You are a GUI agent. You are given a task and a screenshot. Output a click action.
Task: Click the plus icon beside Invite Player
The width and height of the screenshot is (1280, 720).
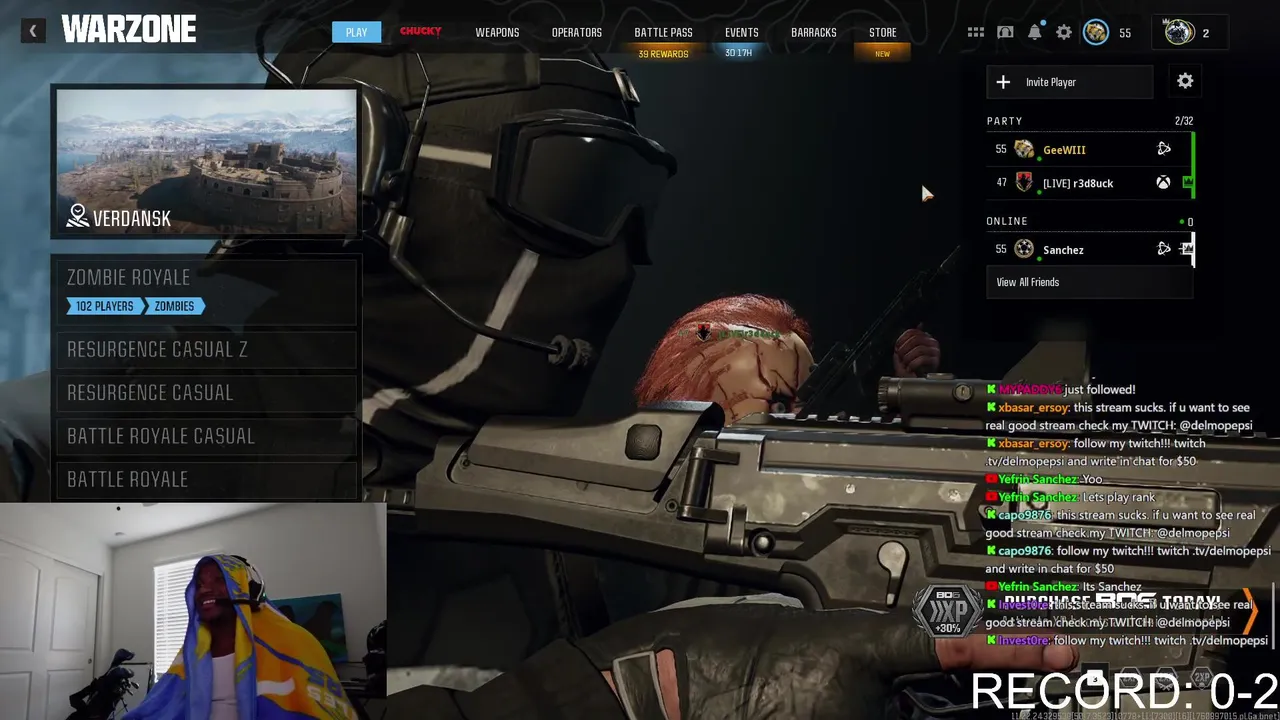[x=1003, y=82]
